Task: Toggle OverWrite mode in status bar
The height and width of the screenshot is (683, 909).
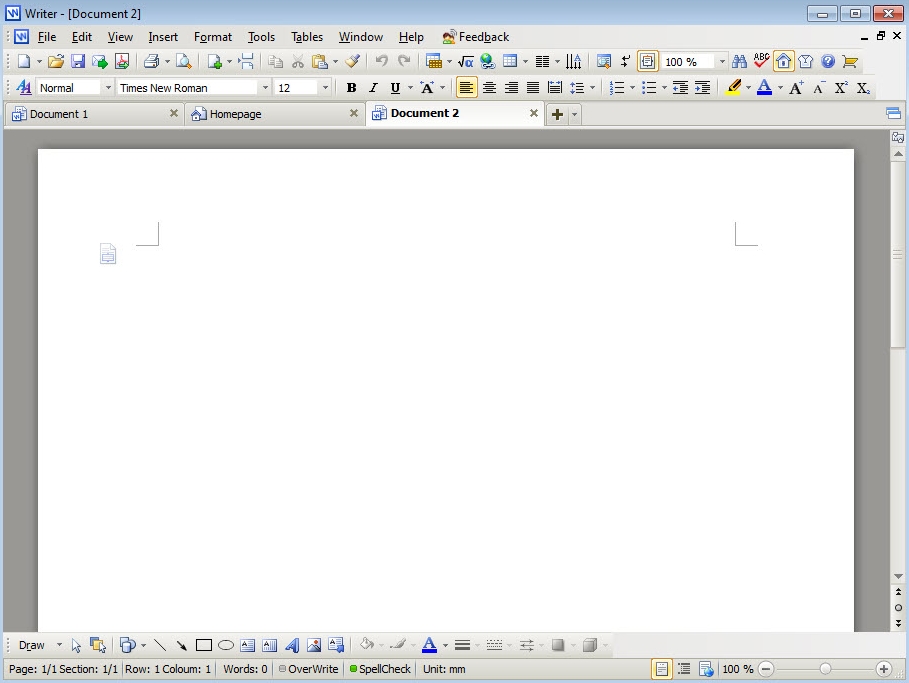Action: 309,669
